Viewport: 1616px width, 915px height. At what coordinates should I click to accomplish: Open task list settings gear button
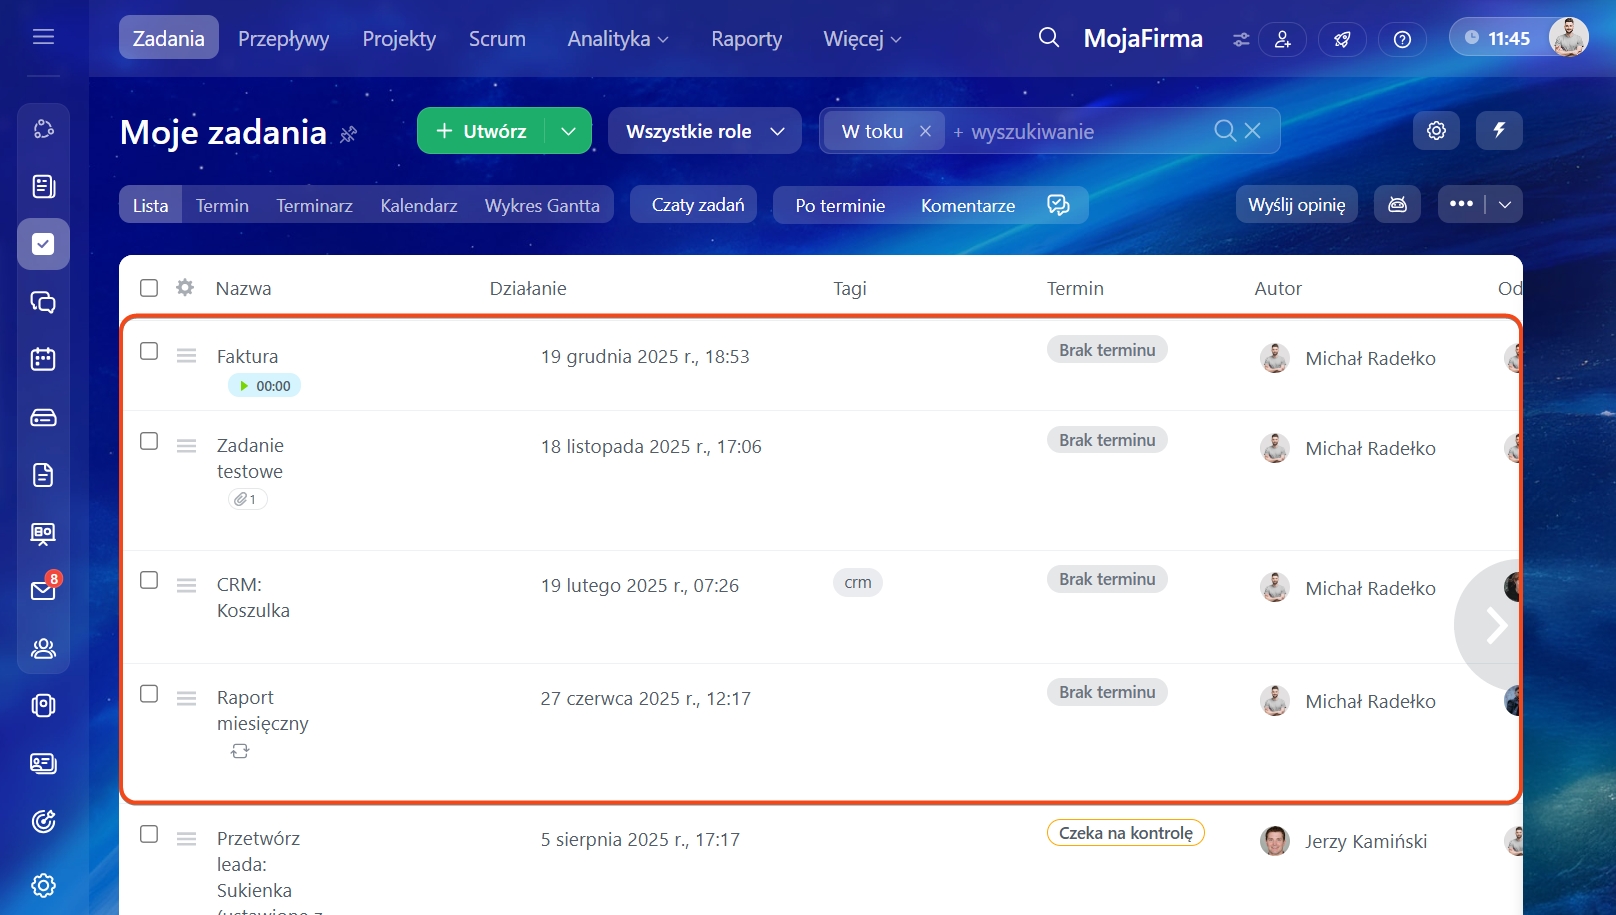(x=1436, y=131)
